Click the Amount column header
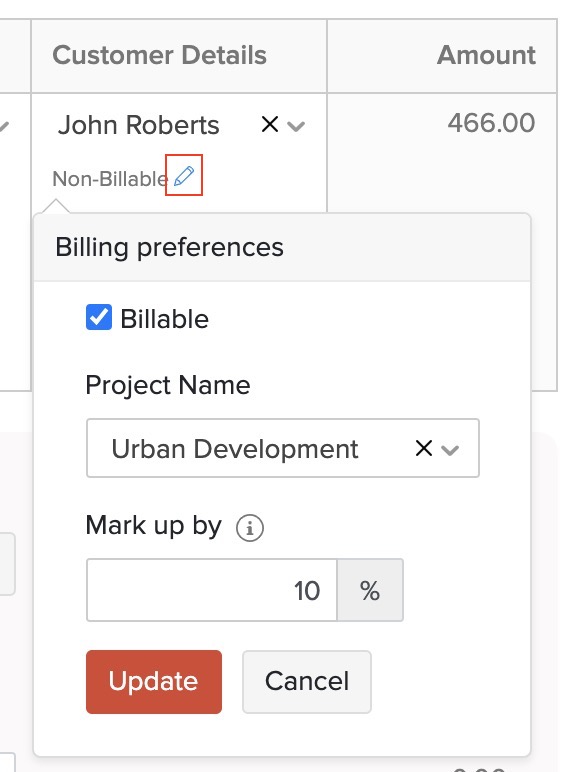 pyautogui.click(x=487, y=55)
